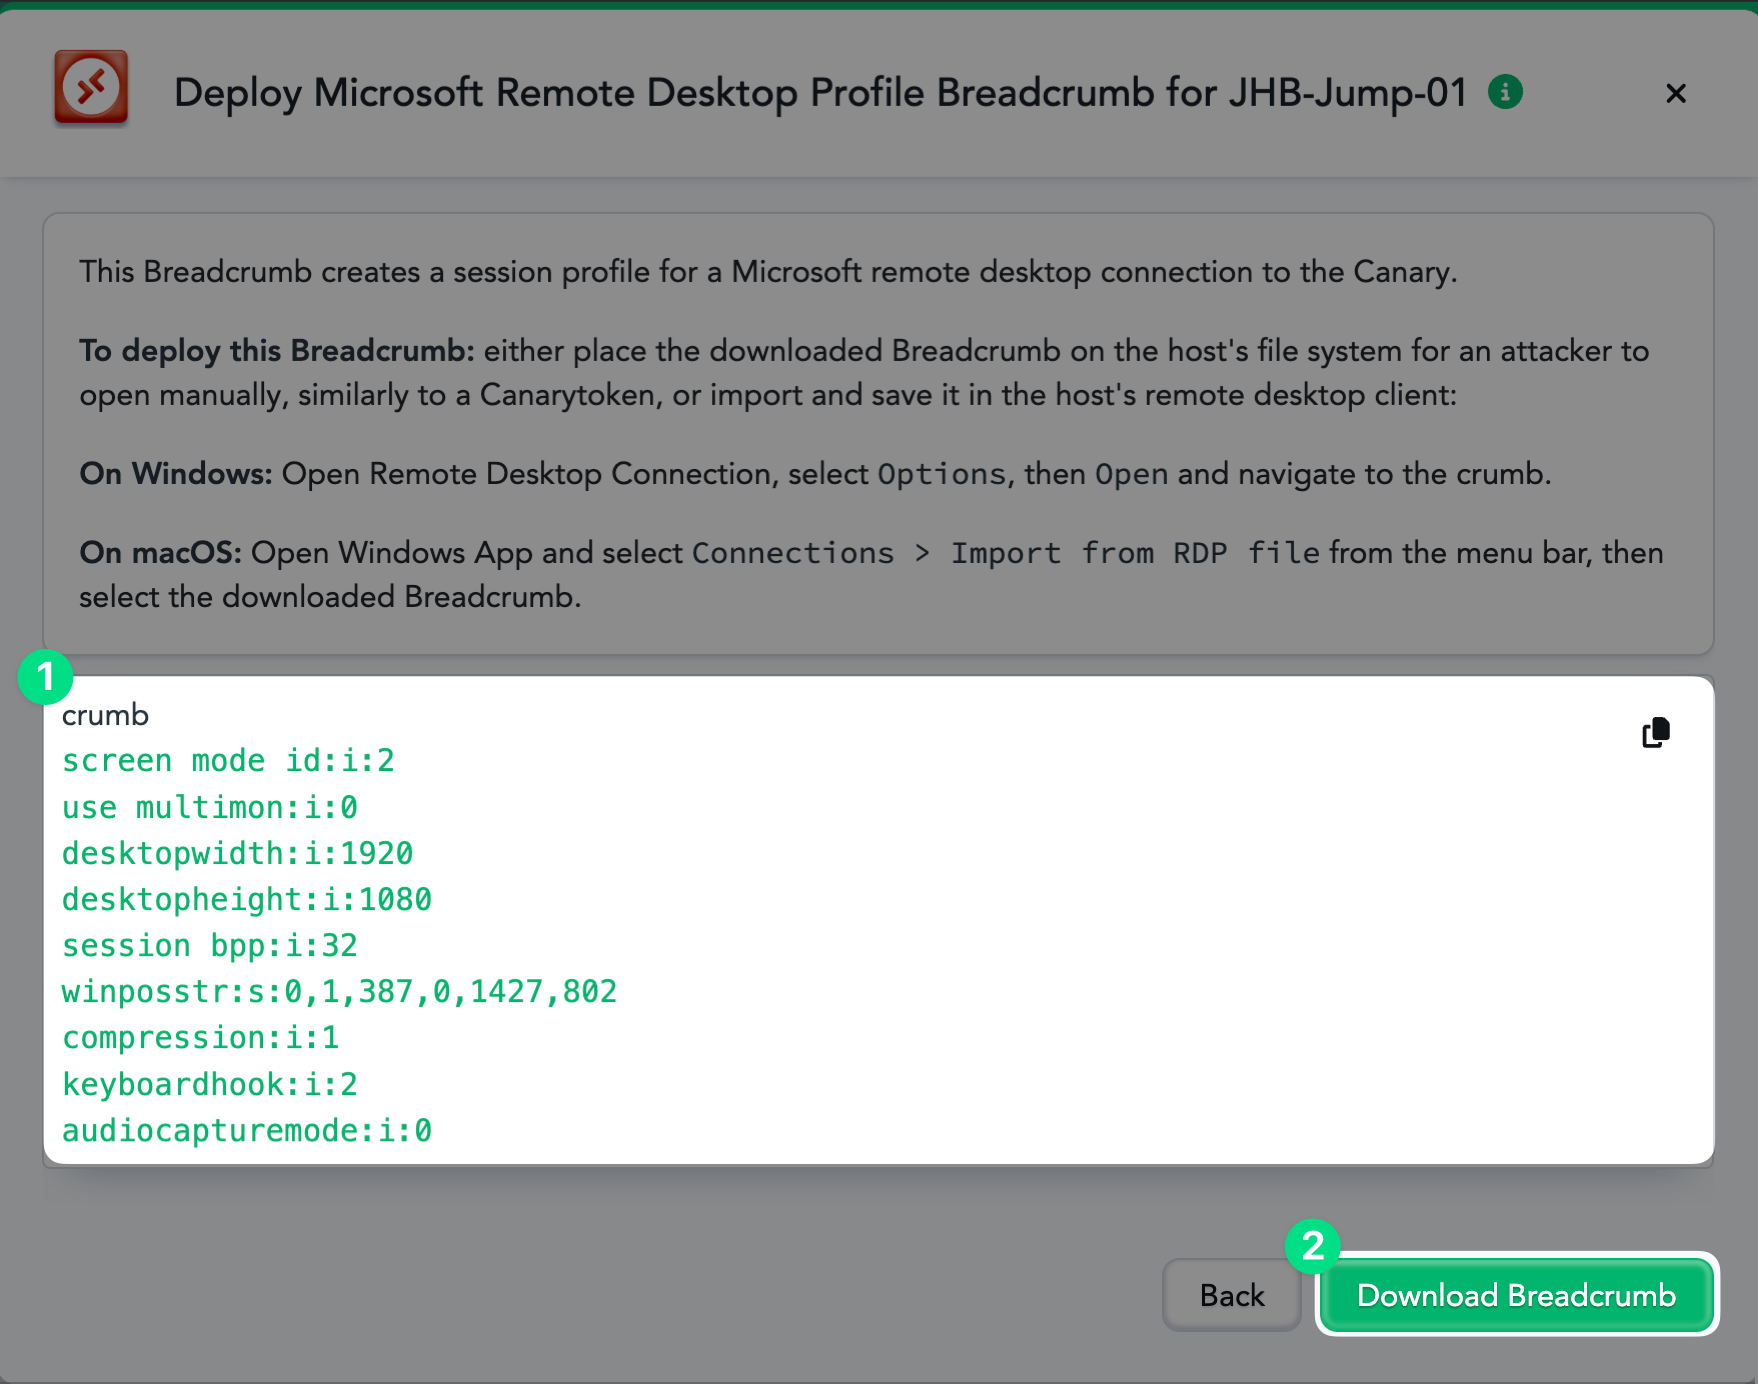Image resolution: width=1758 pixels, height=1384 pixels.
Task: Click the 'Import from RDP file' code text
Action: (1135, 553)
